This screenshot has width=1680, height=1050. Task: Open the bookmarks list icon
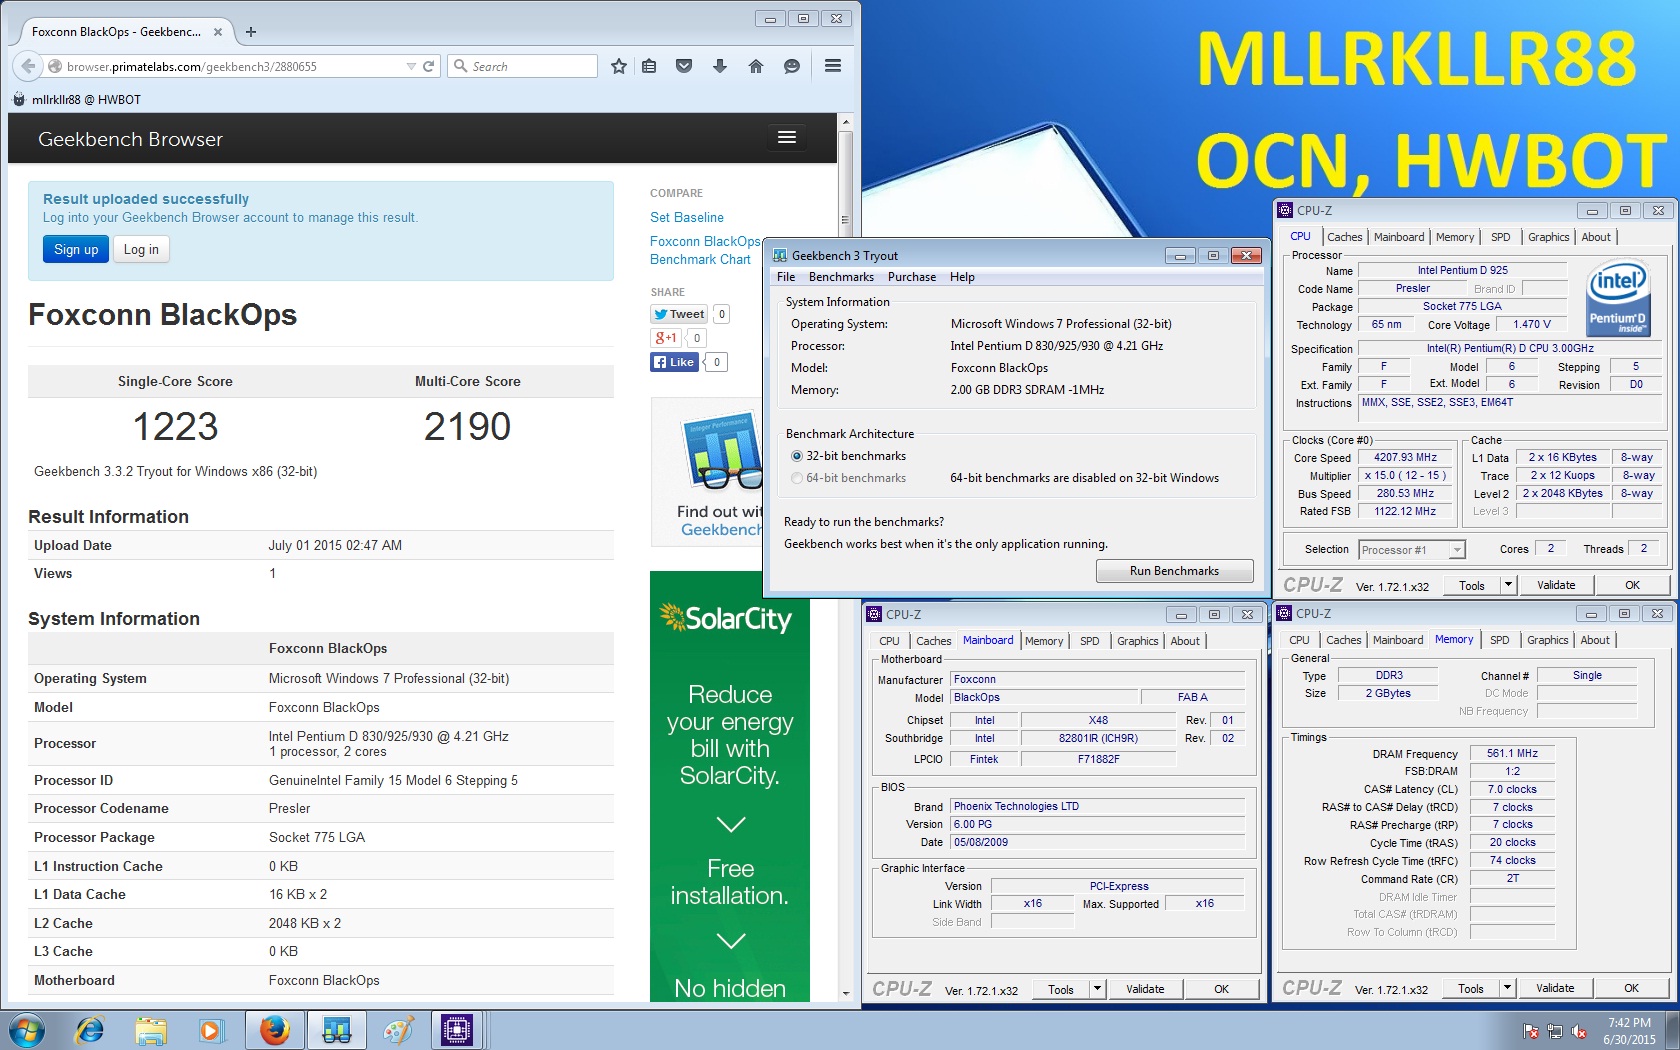point(649,66)
